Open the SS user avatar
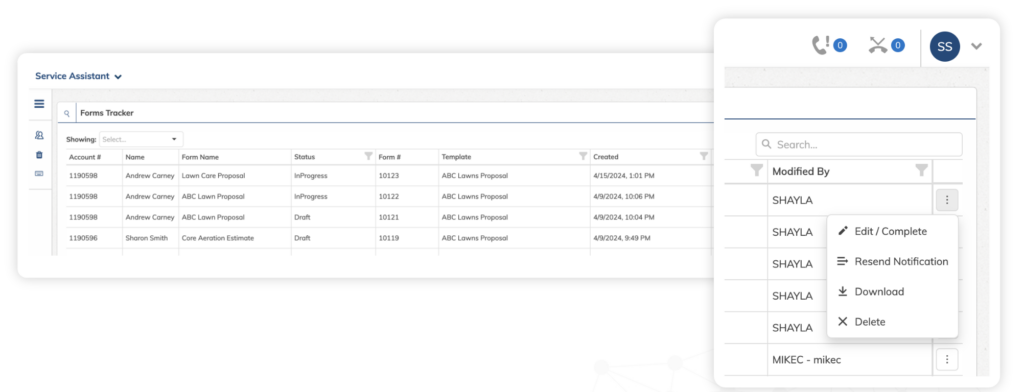 pos(944,46)
